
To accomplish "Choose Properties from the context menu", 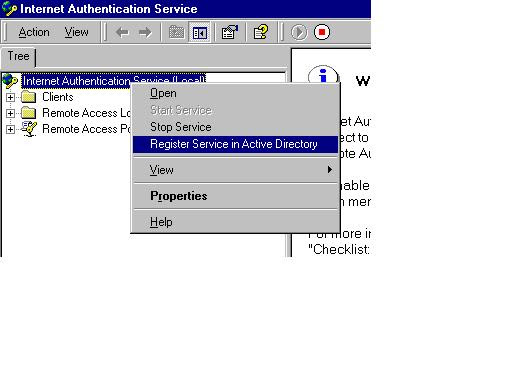I will point(235,196).
